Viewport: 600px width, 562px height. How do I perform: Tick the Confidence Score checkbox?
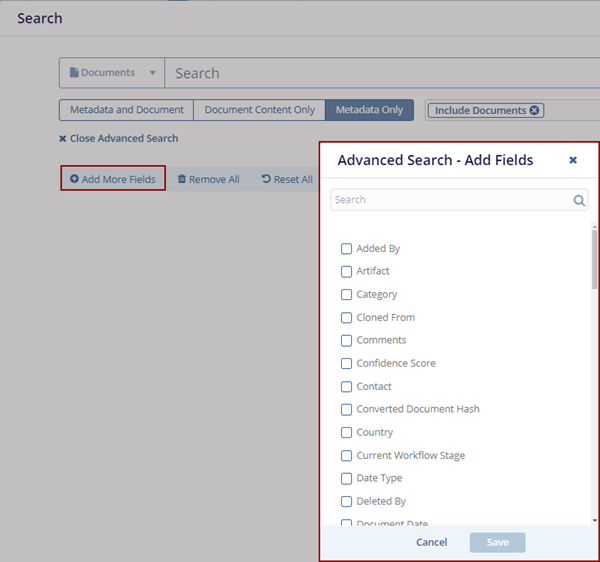click(346, 363)
